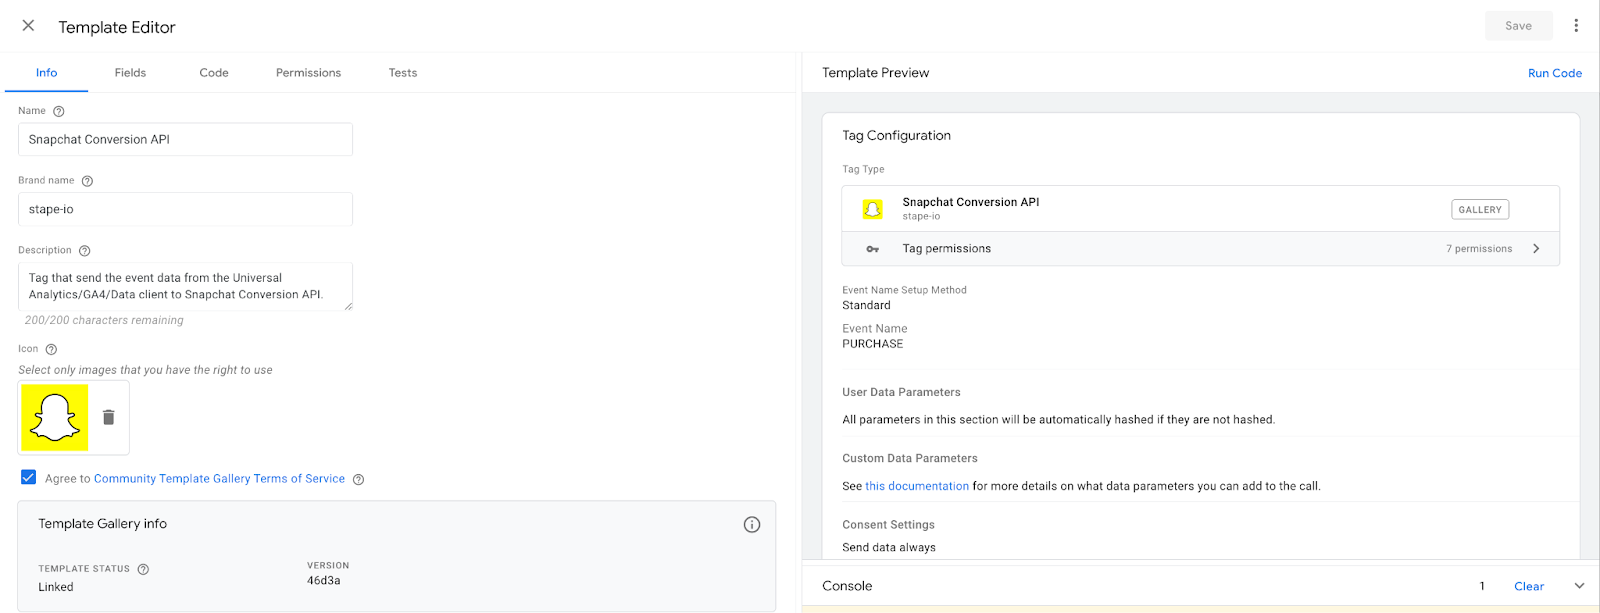This screenshot has width=1600, height=613.
Task: Click the '200/200 characters remaining' counter
Action: coord(104,321)
